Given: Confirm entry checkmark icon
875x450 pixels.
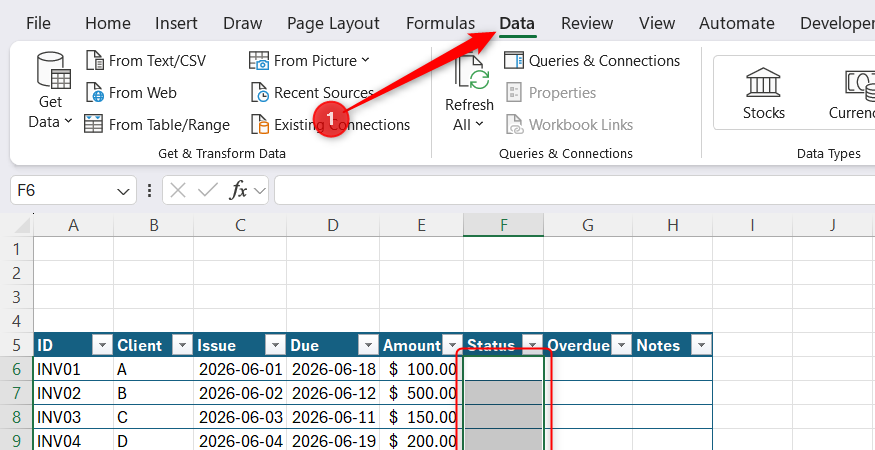Looking at the screenshot, I should coord(208,191).
